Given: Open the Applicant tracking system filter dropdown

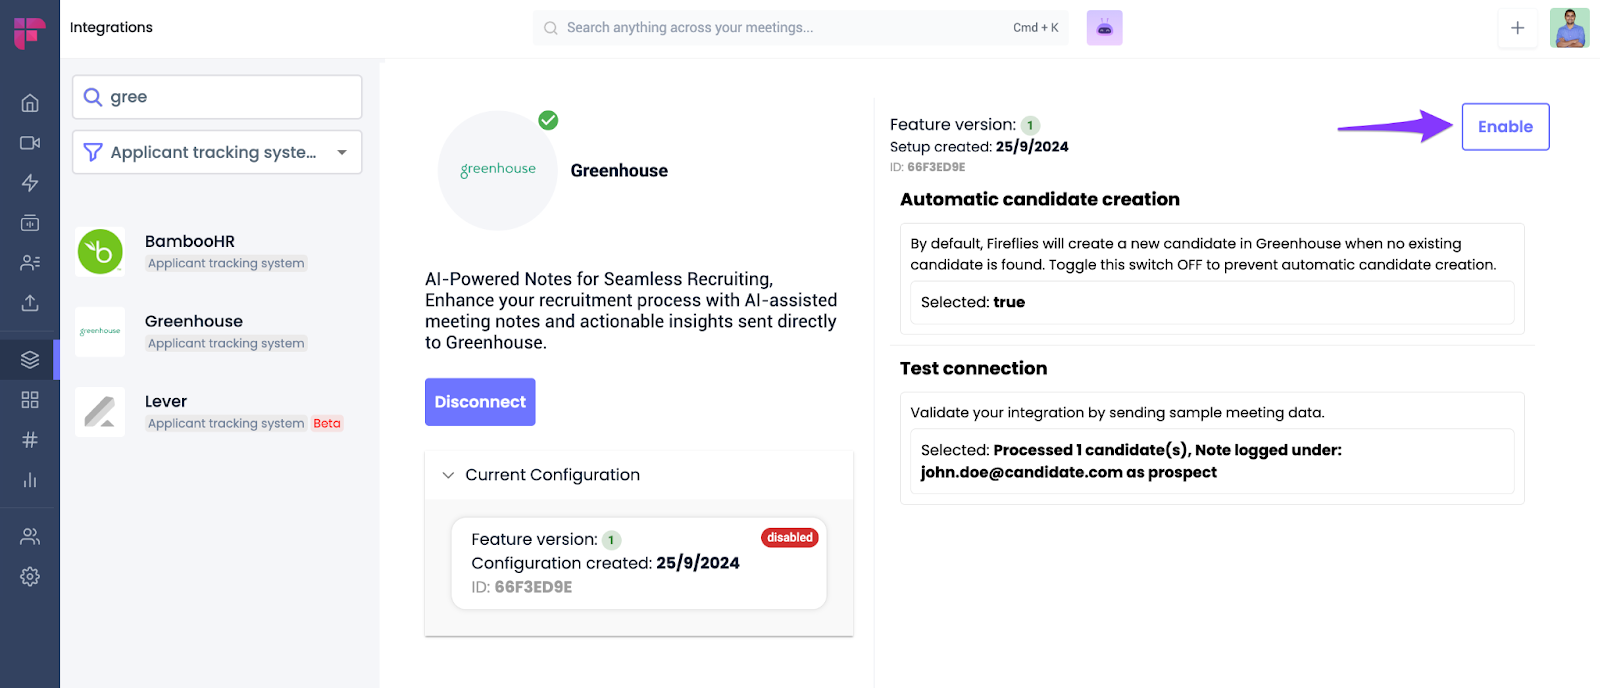Looking at the screenshot, I should [x=217, y=152].
